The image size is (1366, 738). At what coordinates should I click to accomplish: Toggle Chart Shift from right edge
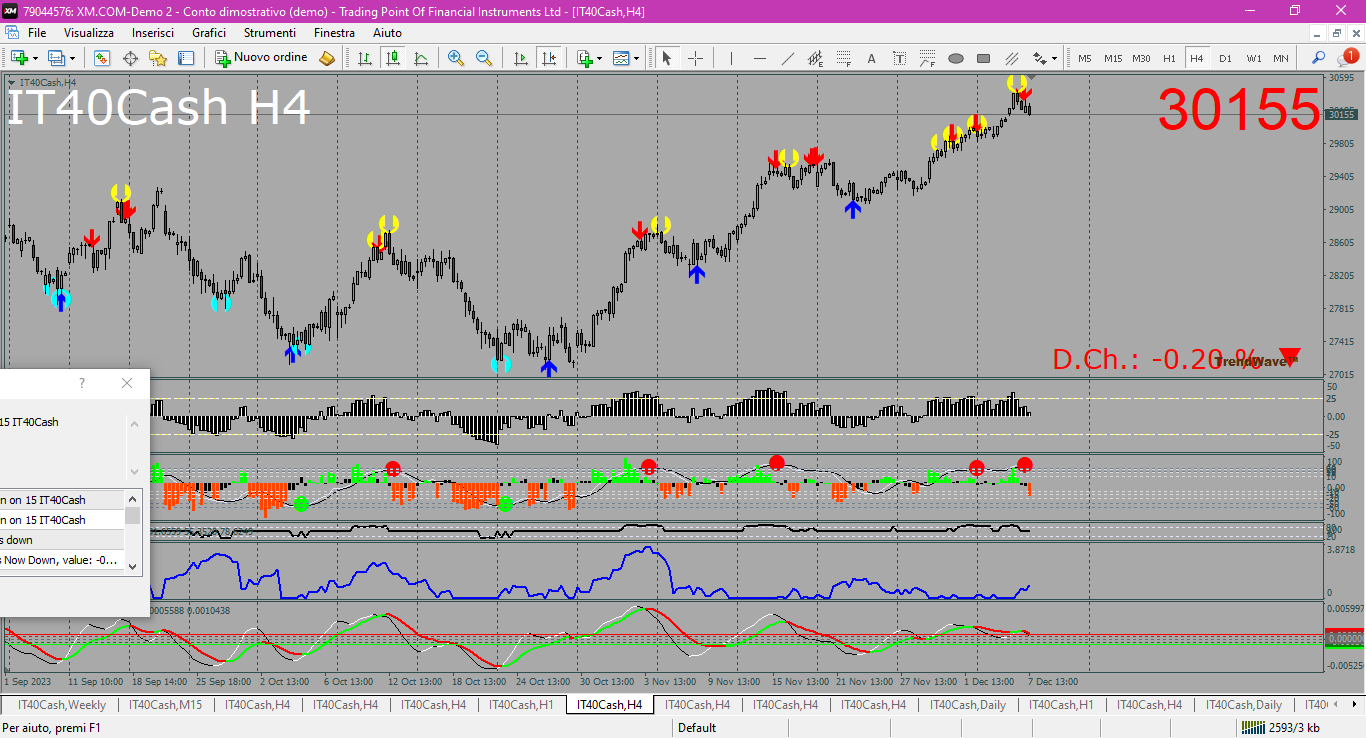548,58
